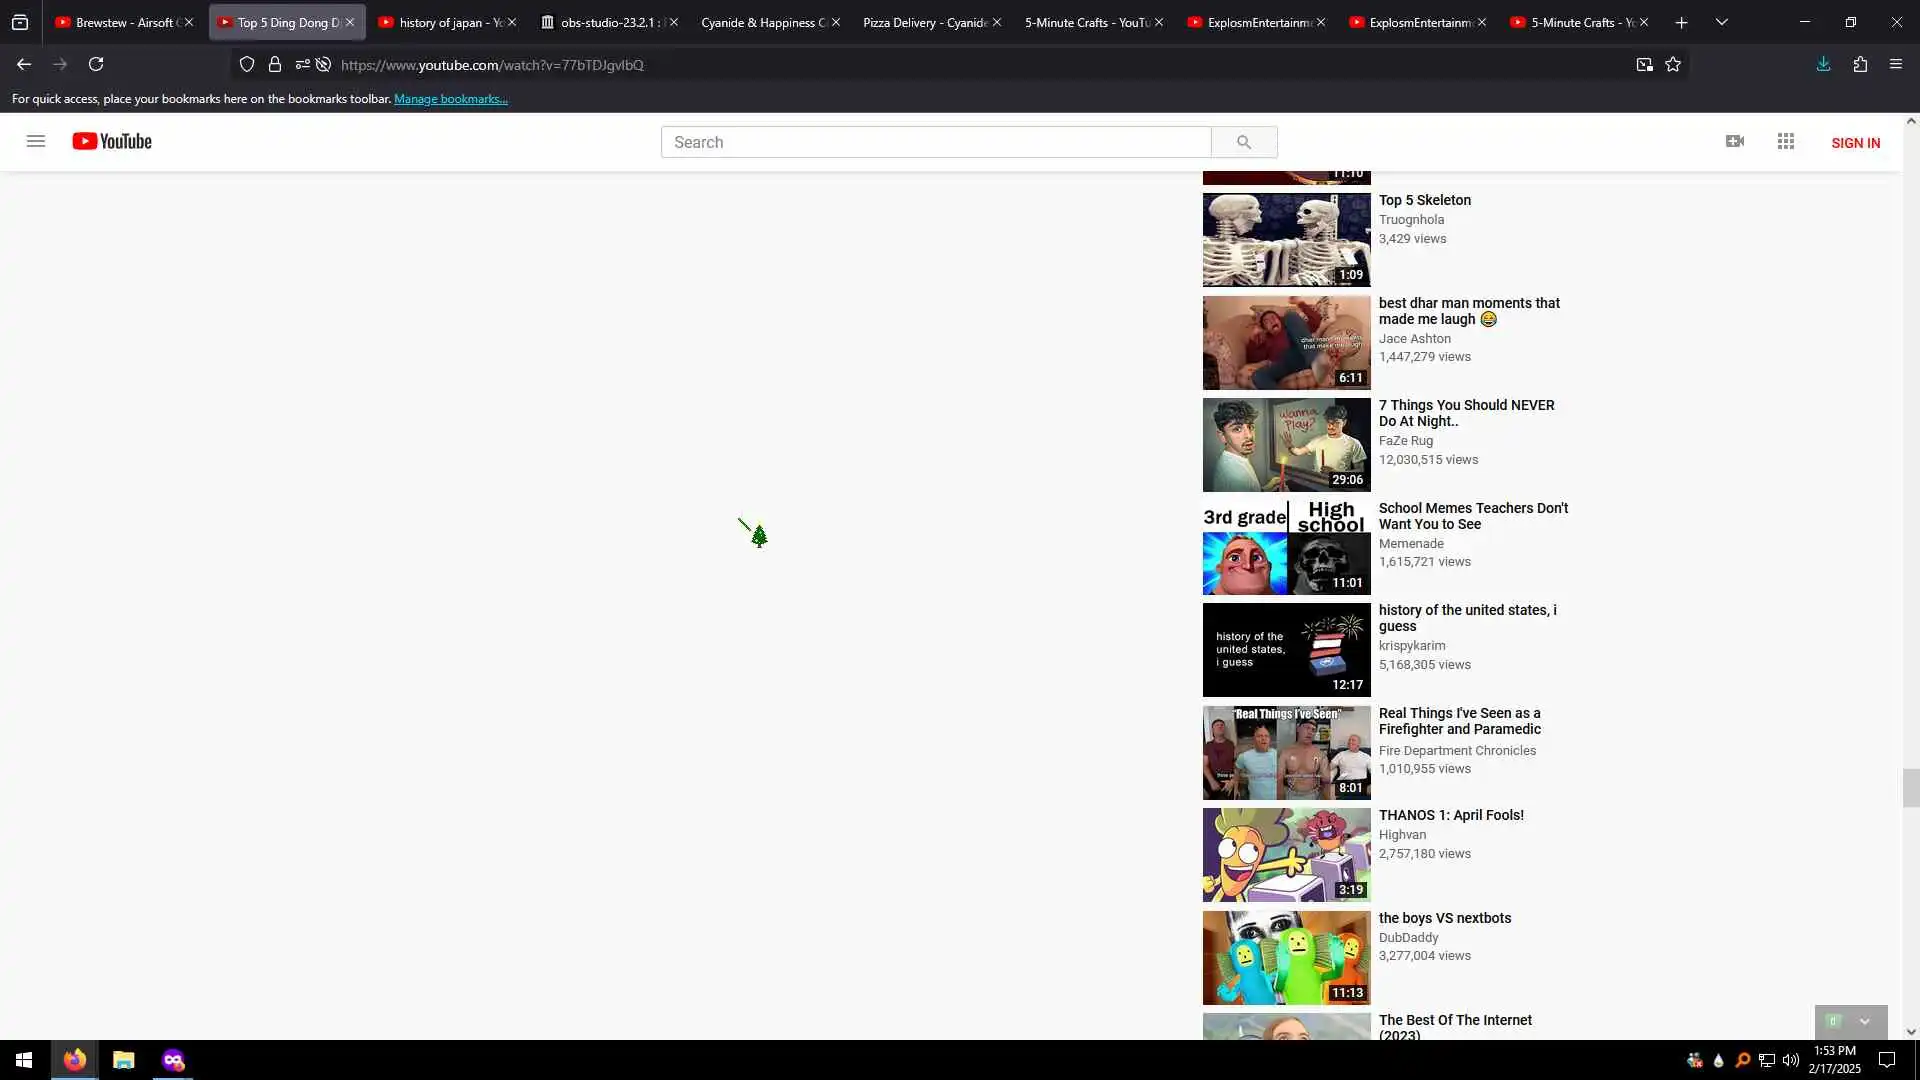Switch to the history of japan tab
Screen dimensions: 1920x1080
(441, 22)
